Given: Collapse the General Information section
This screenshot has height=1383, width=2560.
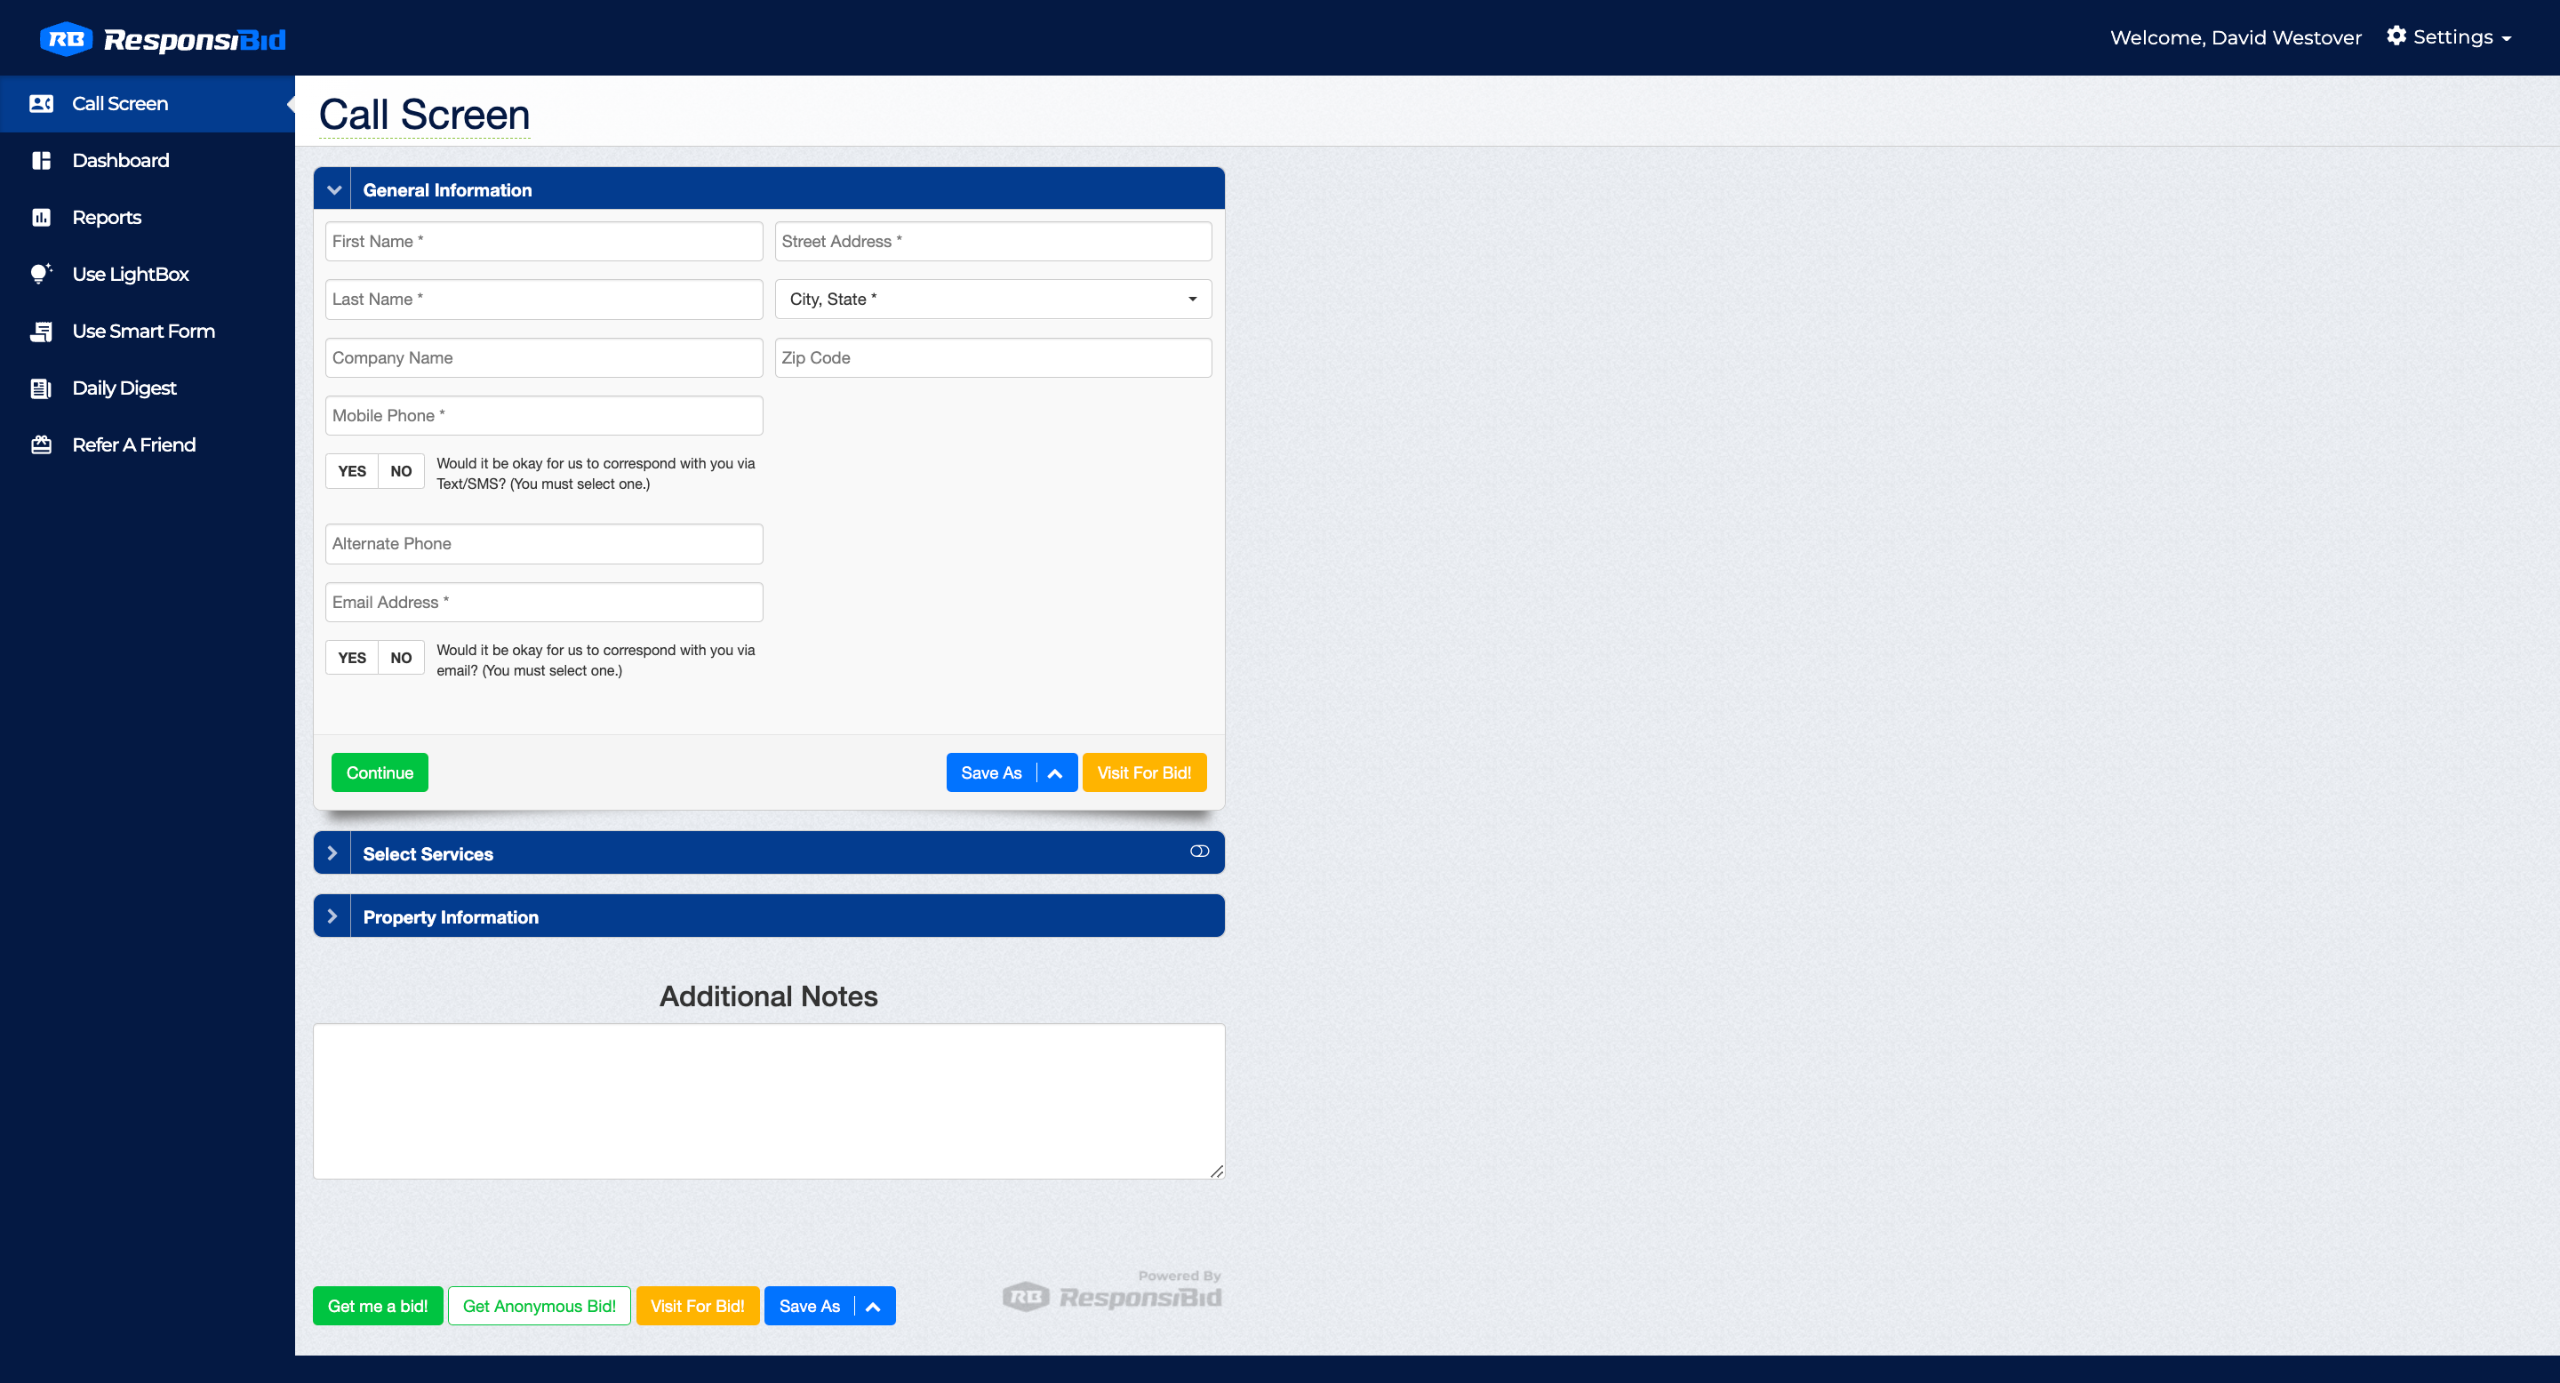Looking at the screenshot, I should (334, 190).
